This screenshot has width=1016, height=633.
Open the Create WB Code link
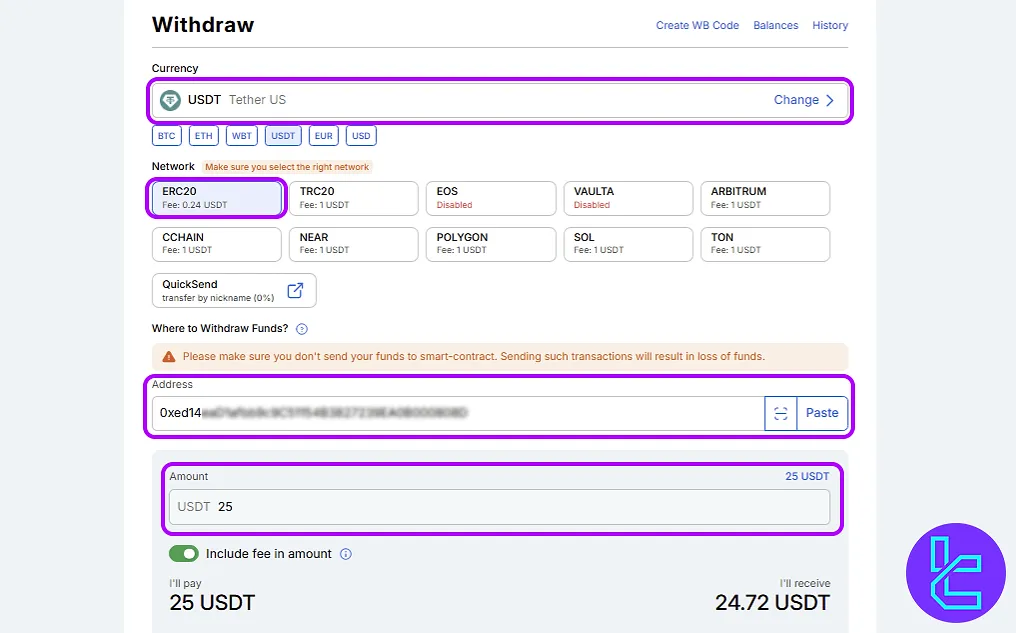point(697,25)
